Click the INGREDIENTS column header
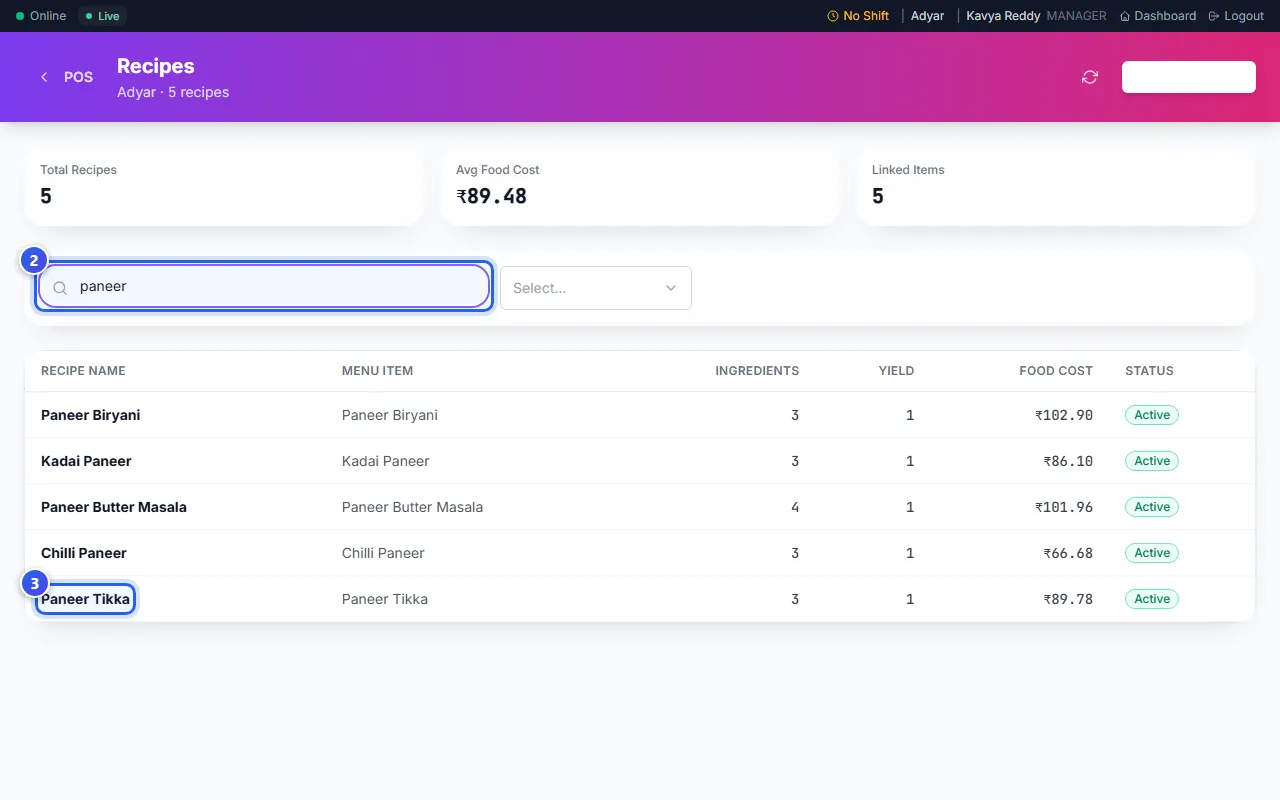The image size is (1280, 800). click(757, 371)
